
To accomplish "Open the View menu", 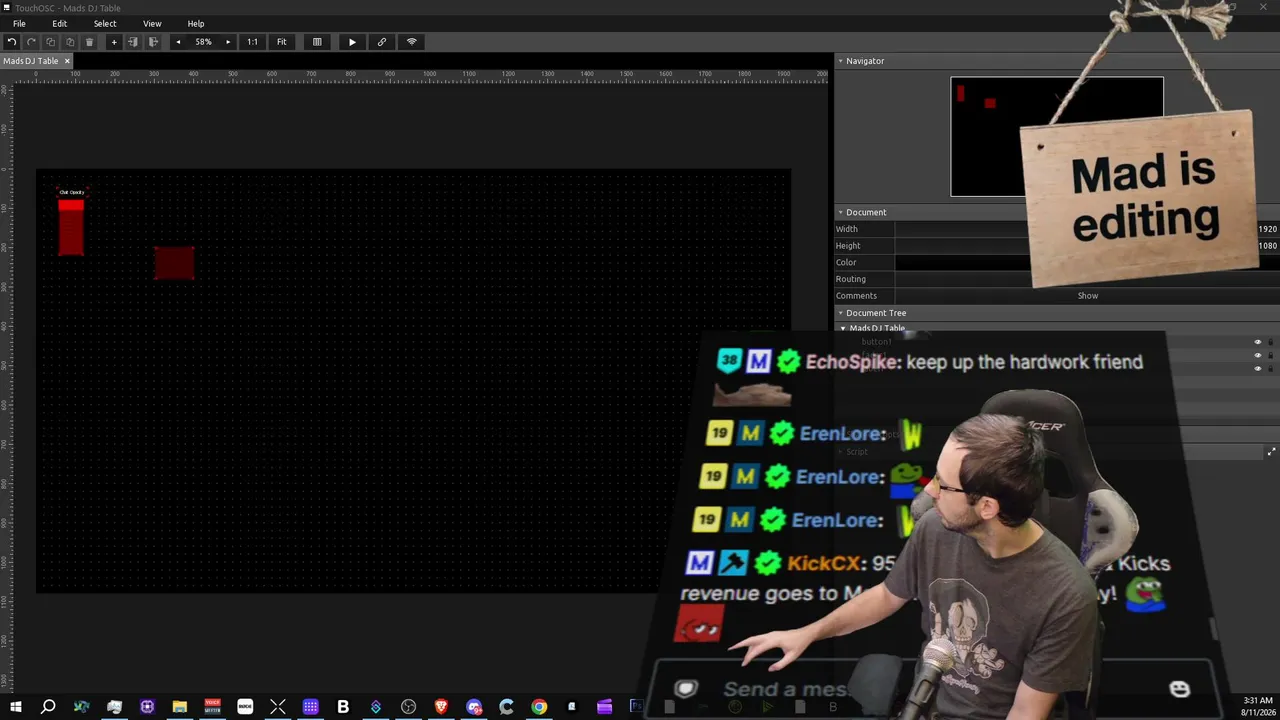I will click(x=152, y=24).
